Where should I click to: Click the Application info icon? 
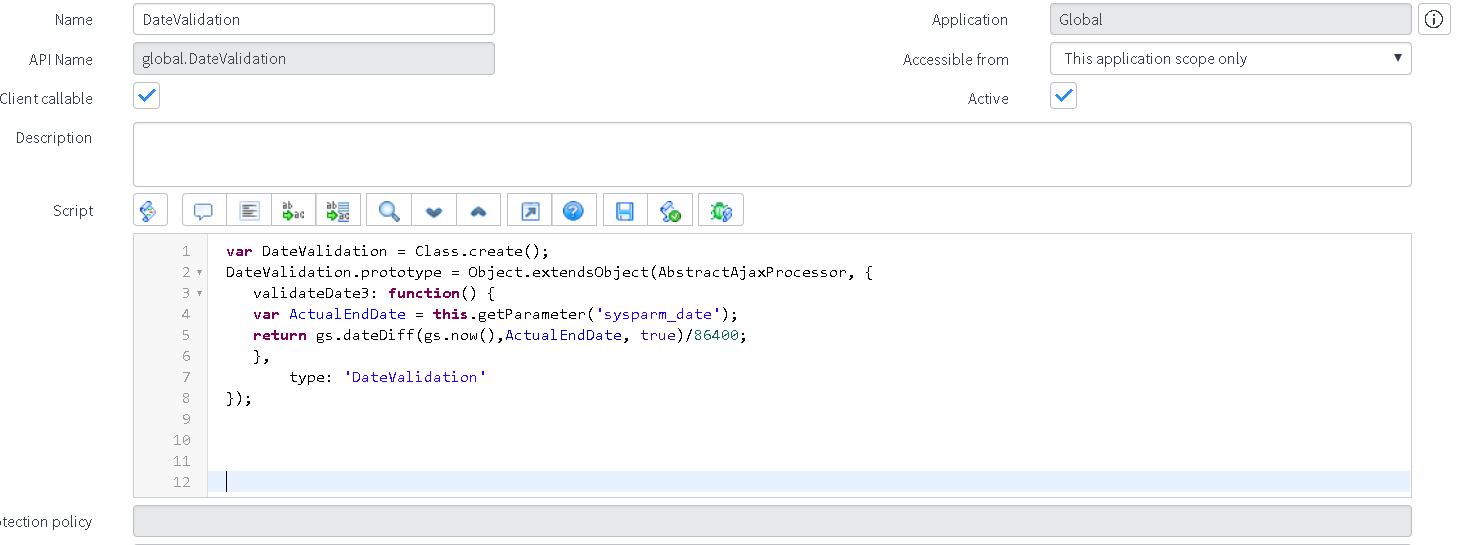(x=1434, y=19)
